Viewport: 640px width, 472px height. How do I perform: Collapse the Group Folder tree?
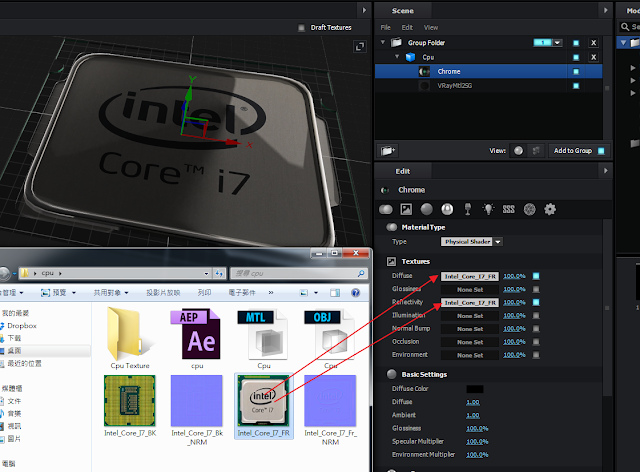pos(383,42)
